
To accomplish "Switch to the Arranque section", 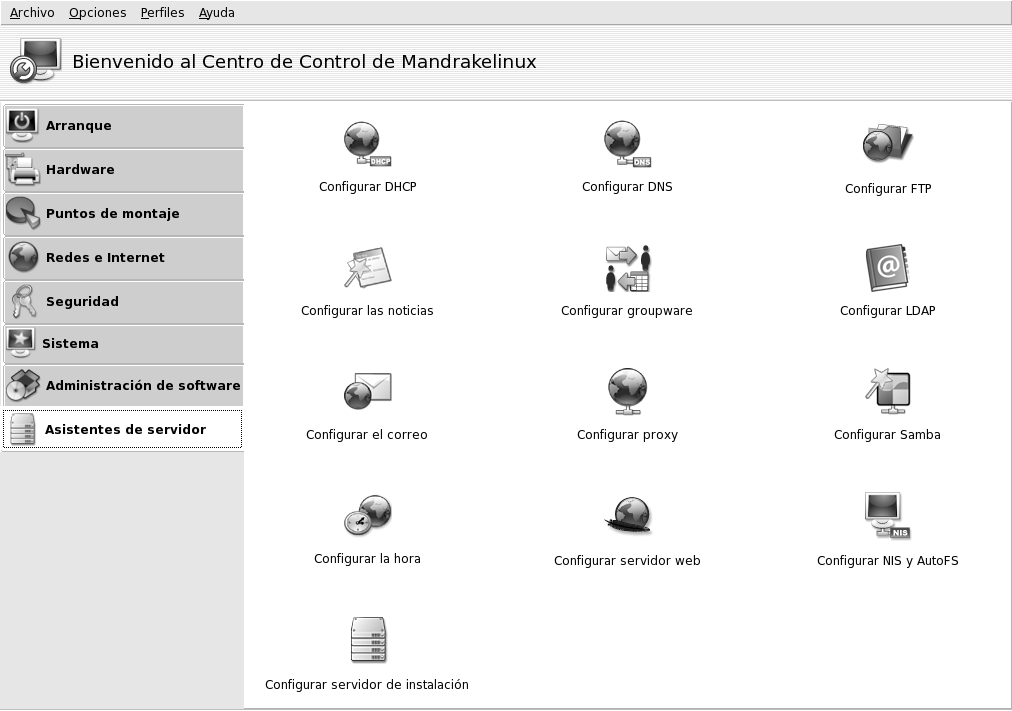I will tap(123, 126).
